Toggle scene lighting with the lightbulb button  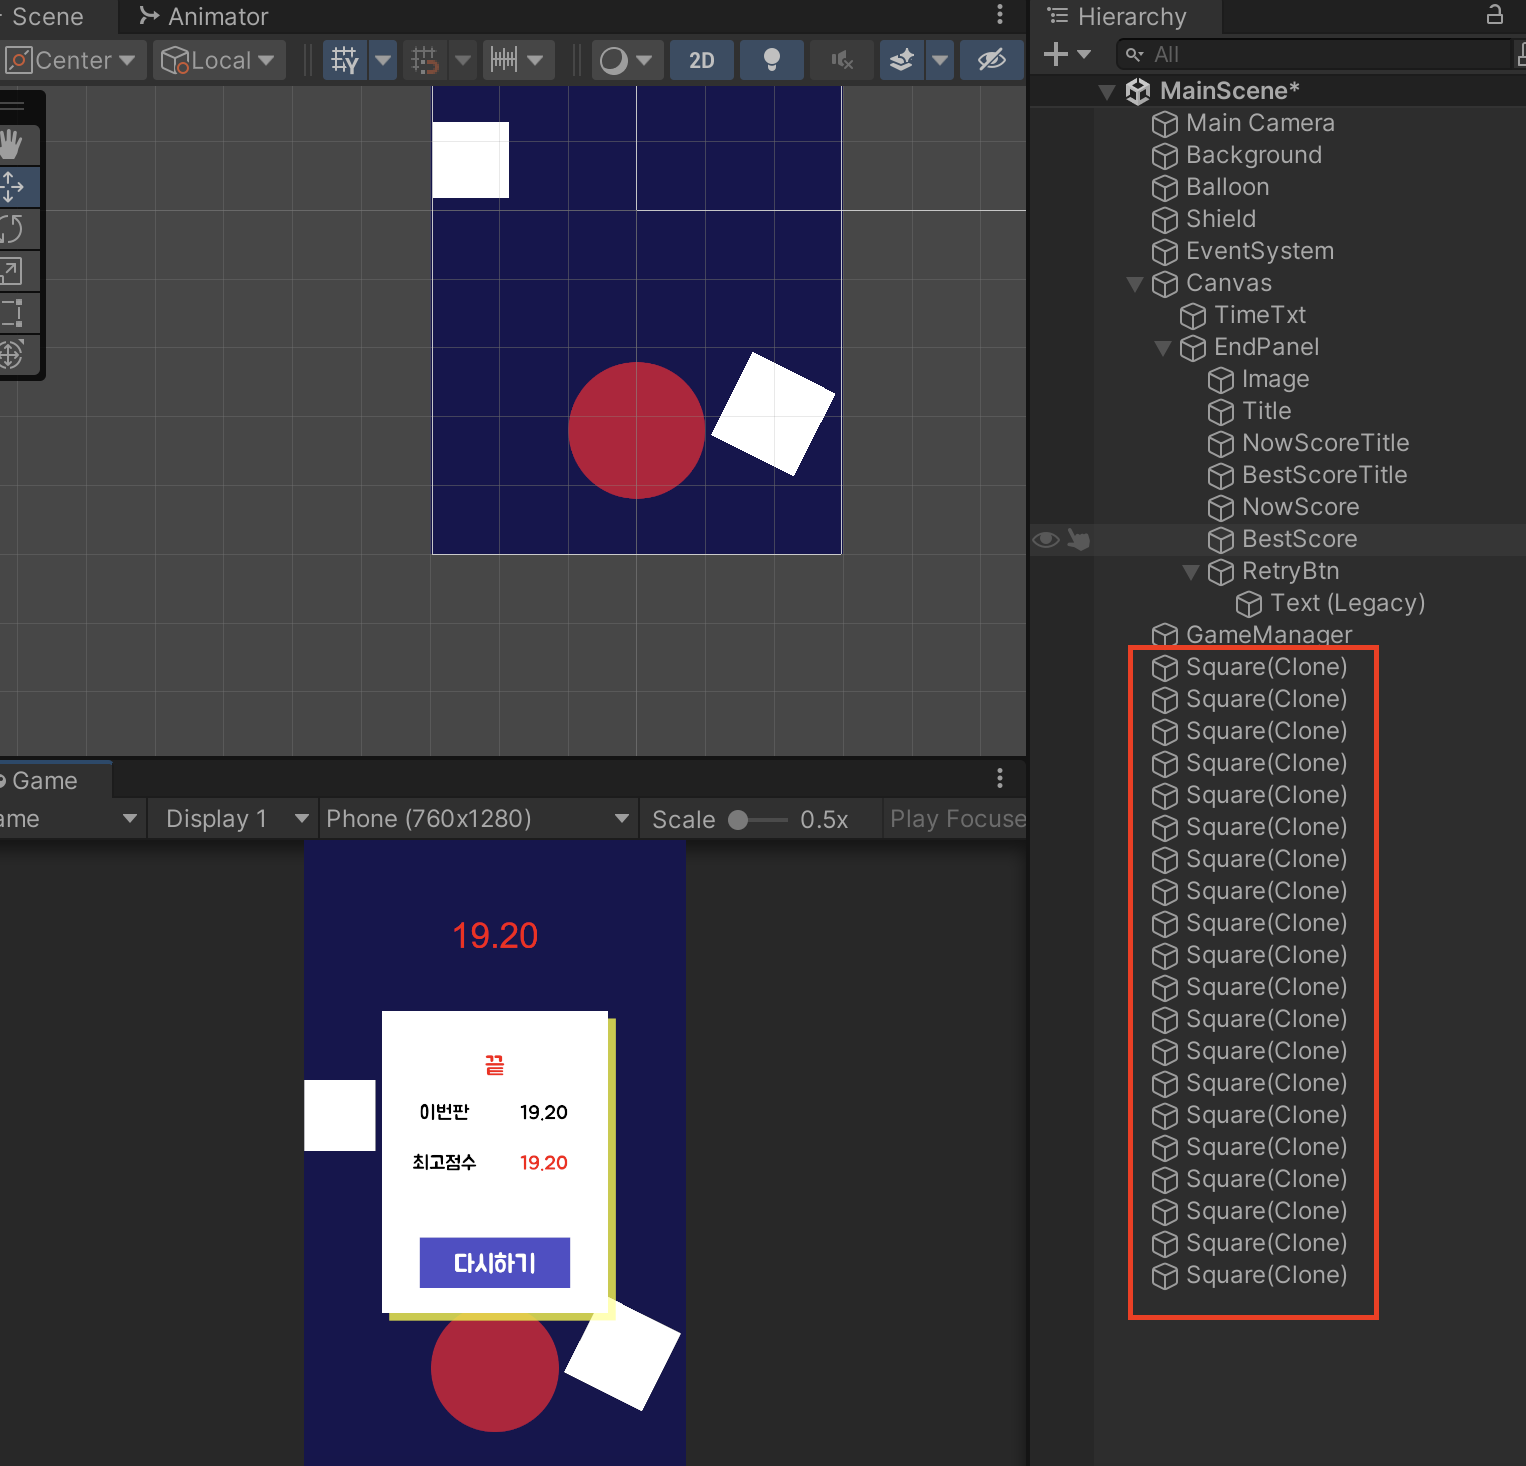click(x=772, y=60)
